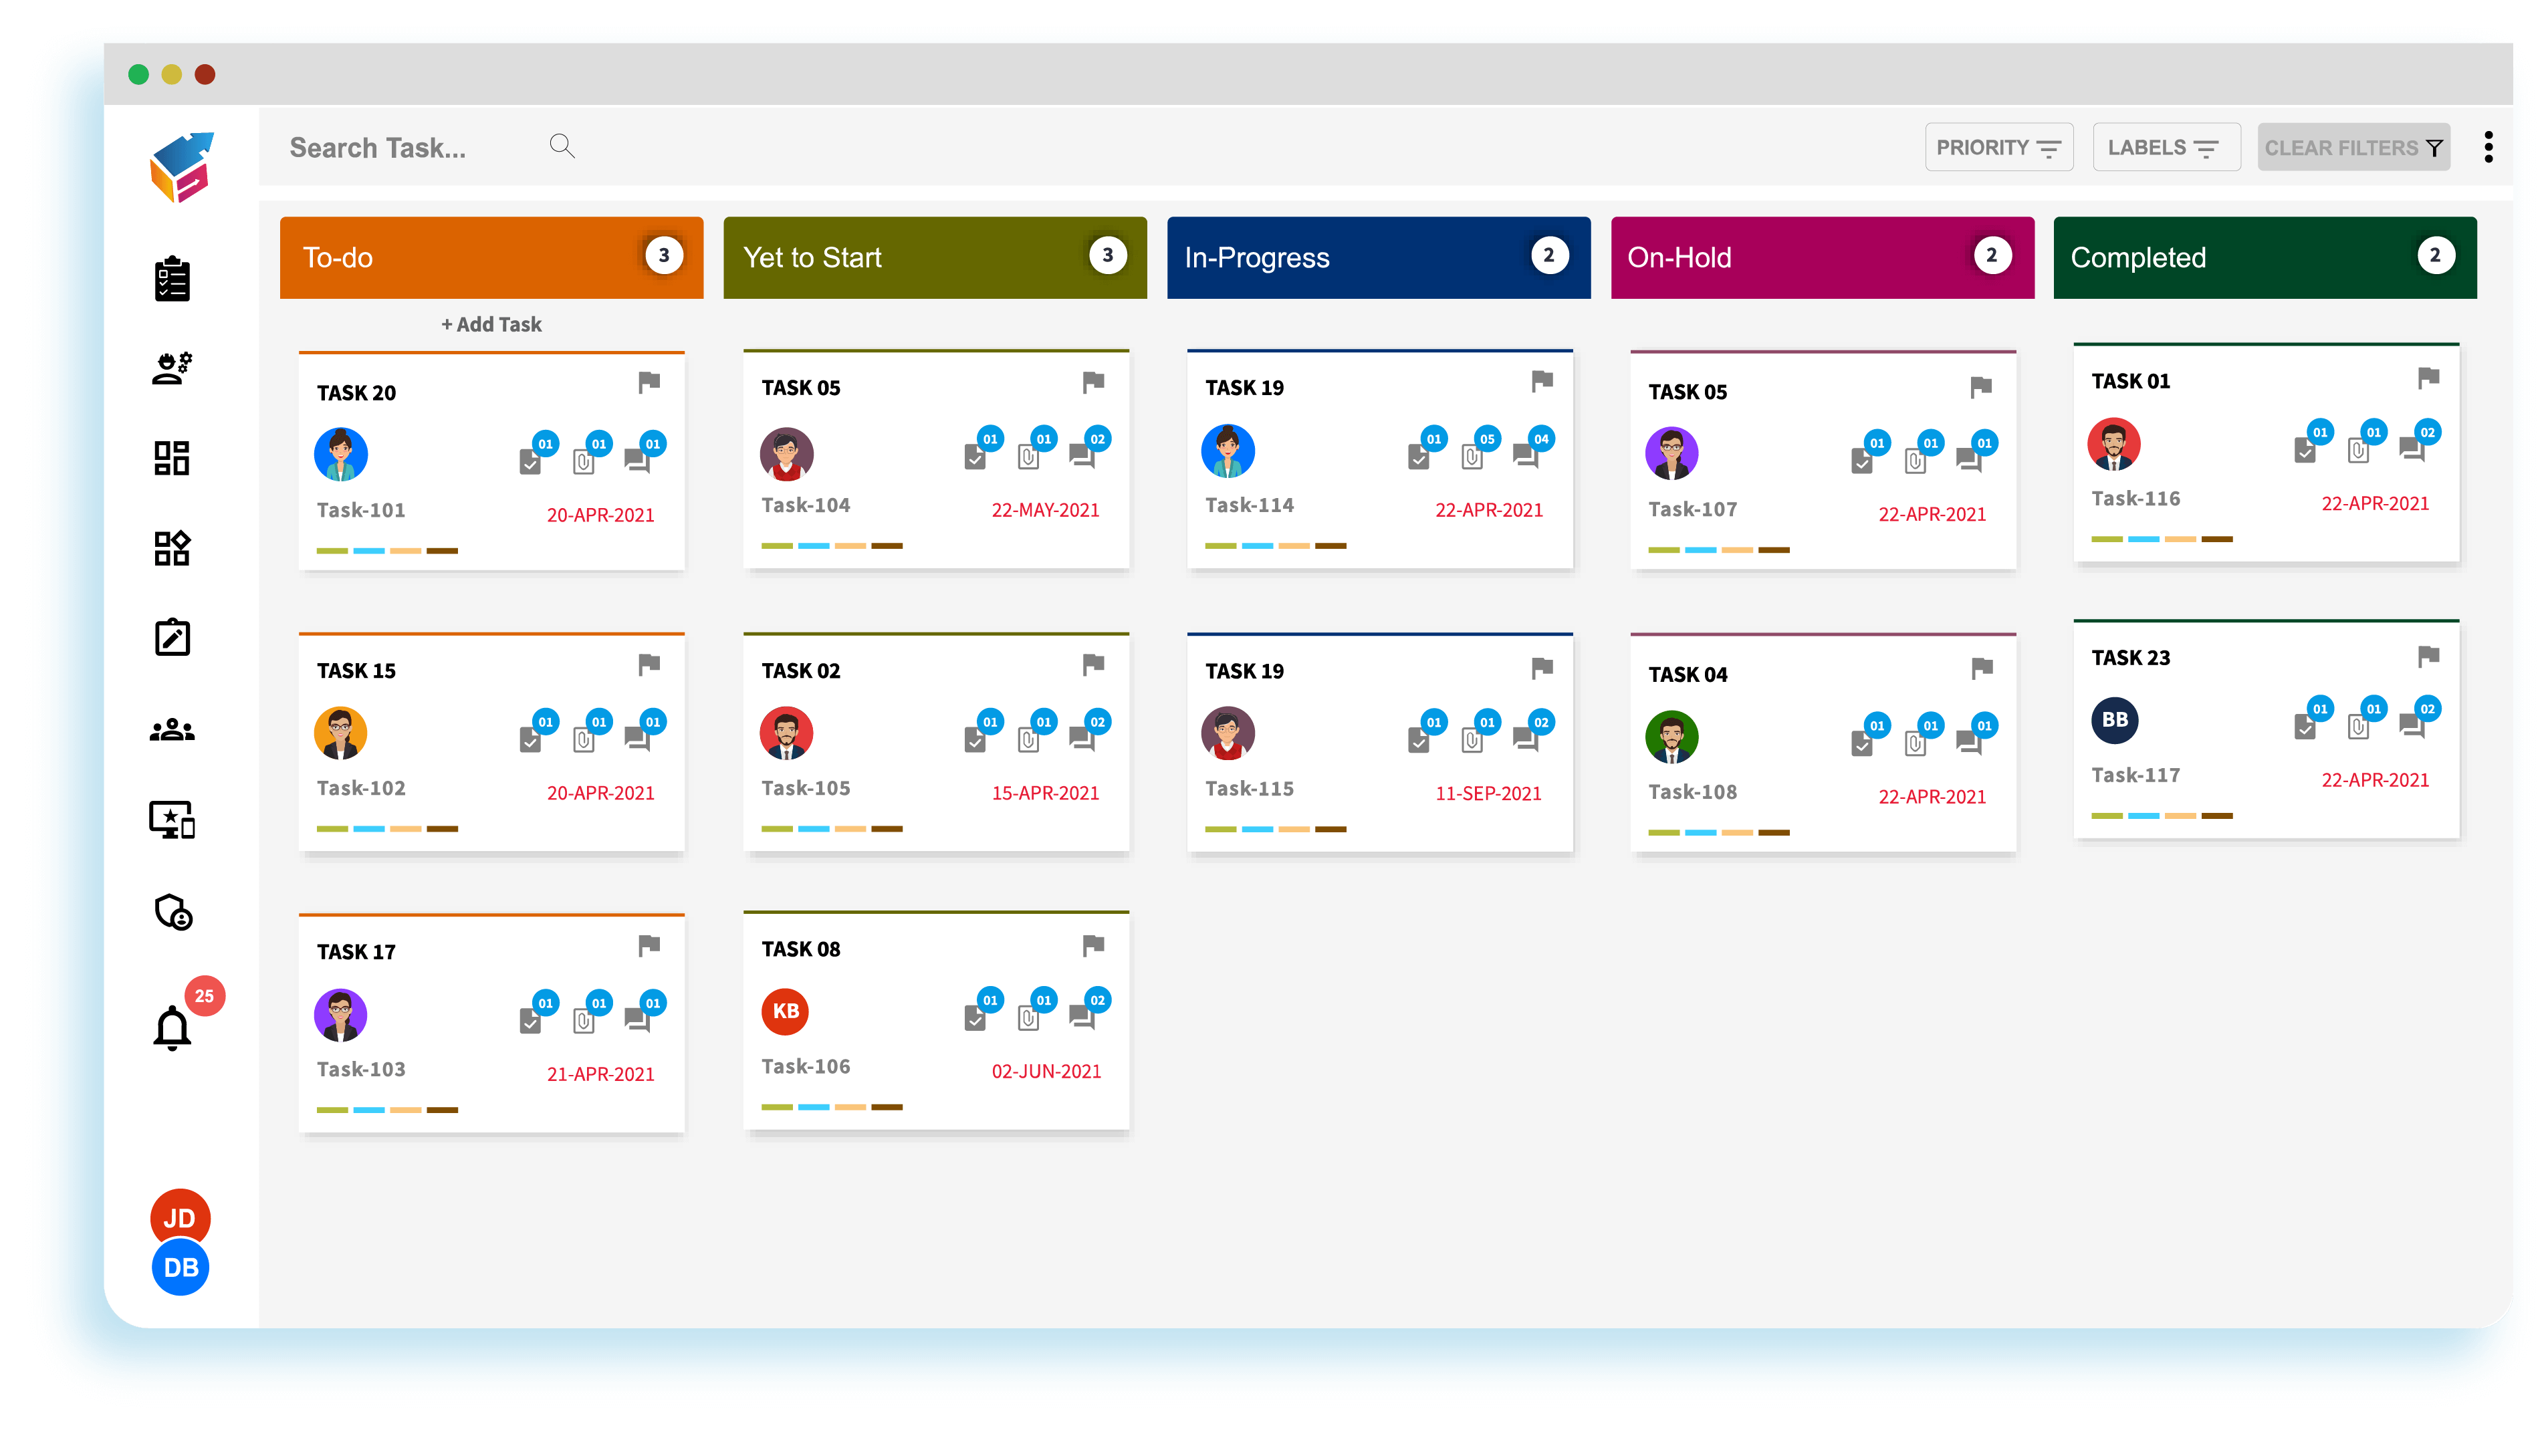This screenshot has width=2544, height=1456.
Task: Open the user settings gear sidebar icon
Action: pos(172,368)
